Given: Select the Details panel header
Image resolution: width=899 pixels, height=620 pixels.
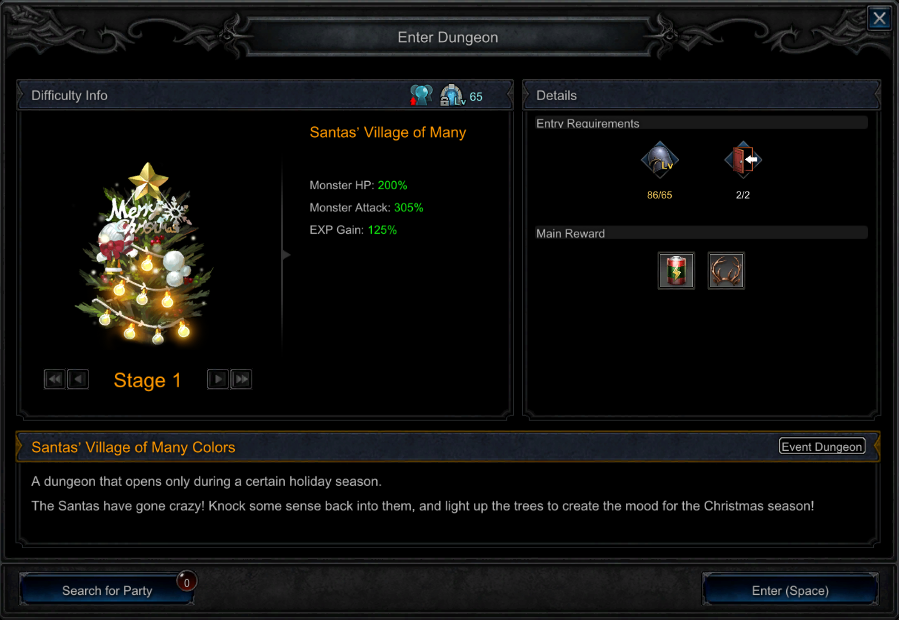Looking at the screenshot, I should tap(702, 95).
